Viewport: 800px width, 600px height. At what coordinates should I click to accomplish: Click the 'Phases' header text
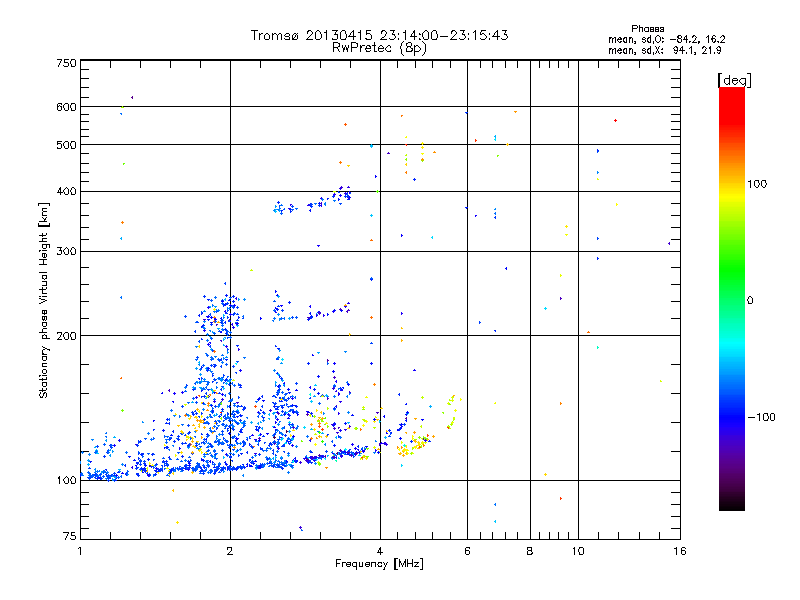pos(647,29)
